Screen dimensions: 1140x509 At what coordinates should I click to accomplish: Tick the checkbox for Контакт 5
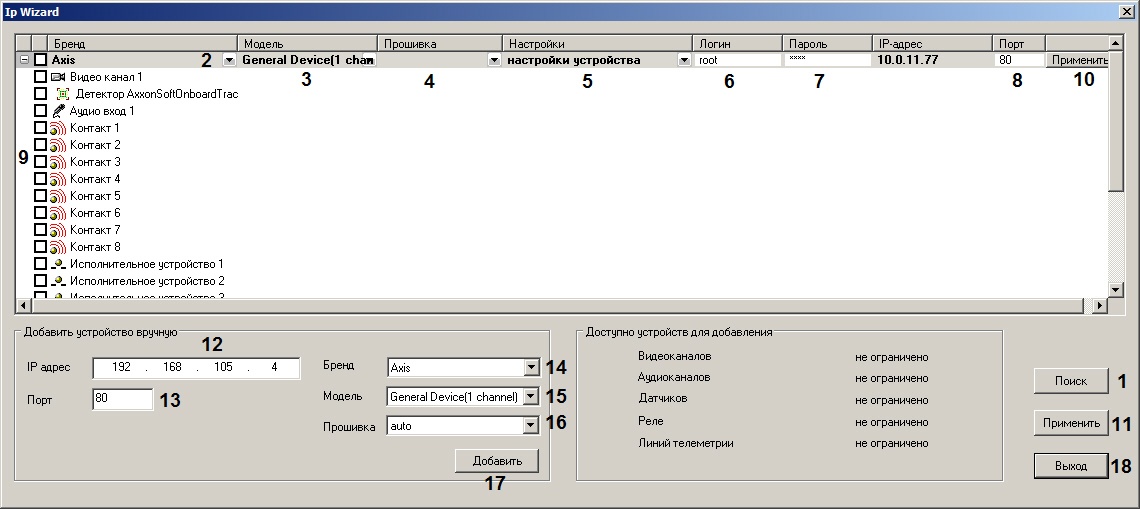(x=40, y=196)
